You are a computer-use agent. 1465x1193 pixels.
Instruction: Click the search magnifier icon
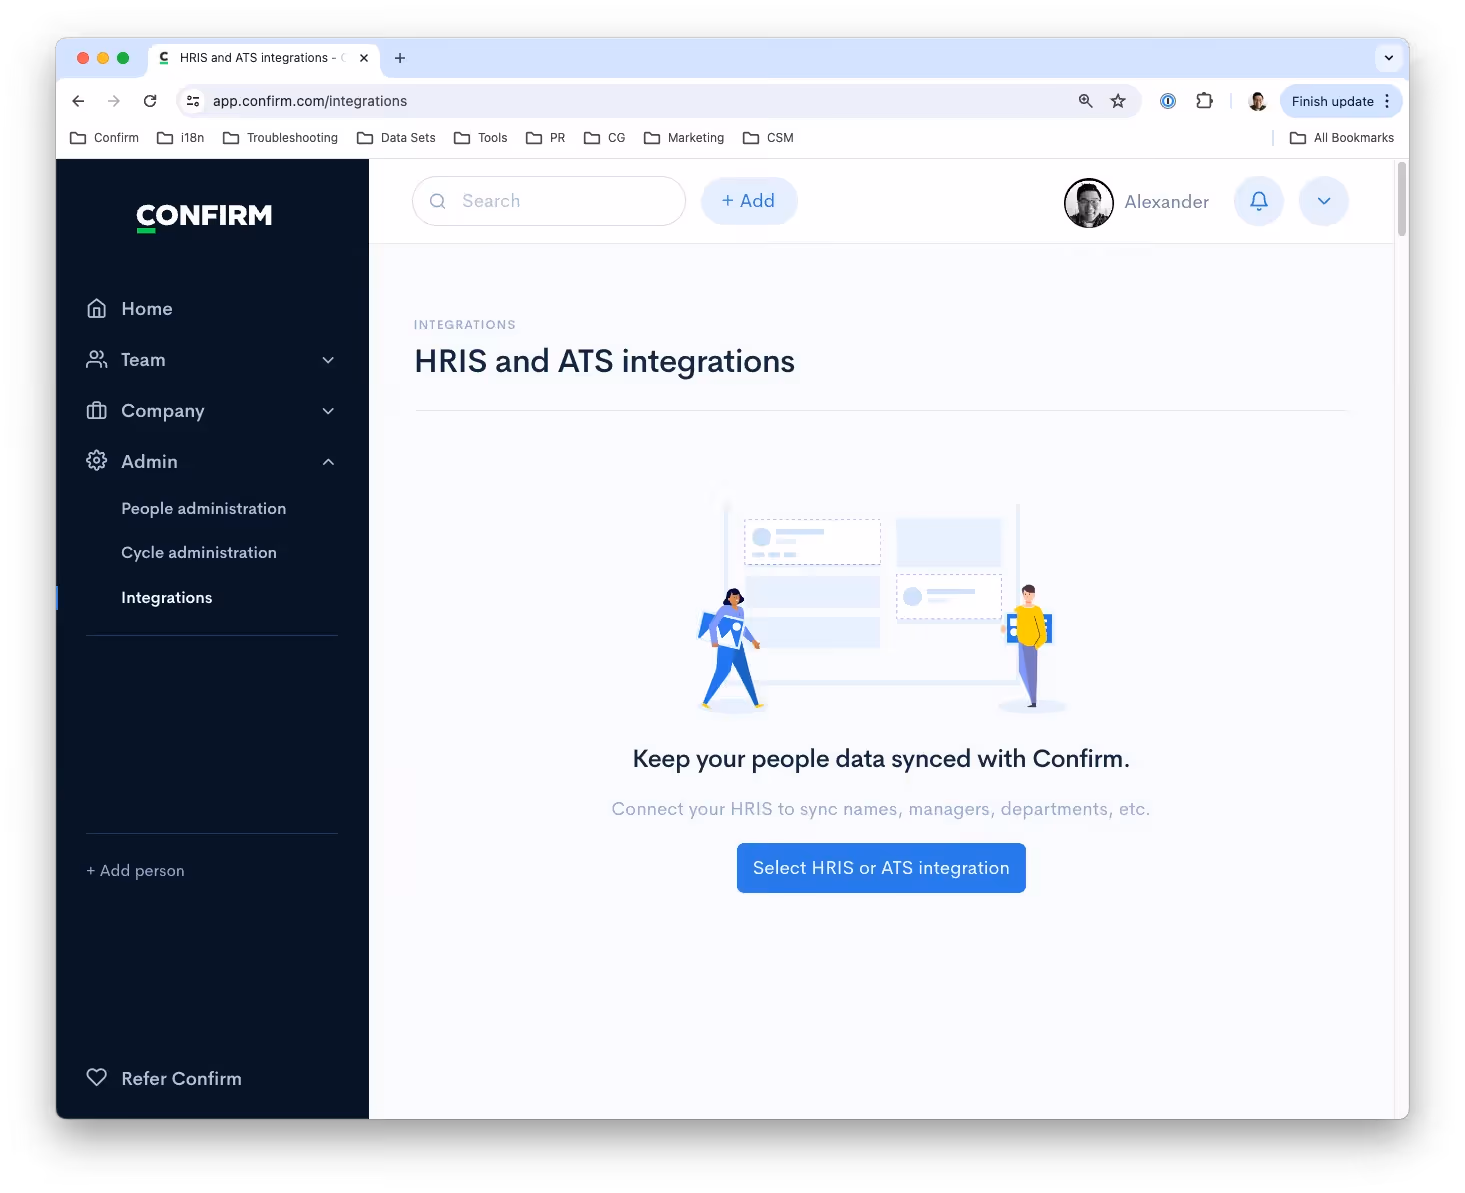click(438, 201)
